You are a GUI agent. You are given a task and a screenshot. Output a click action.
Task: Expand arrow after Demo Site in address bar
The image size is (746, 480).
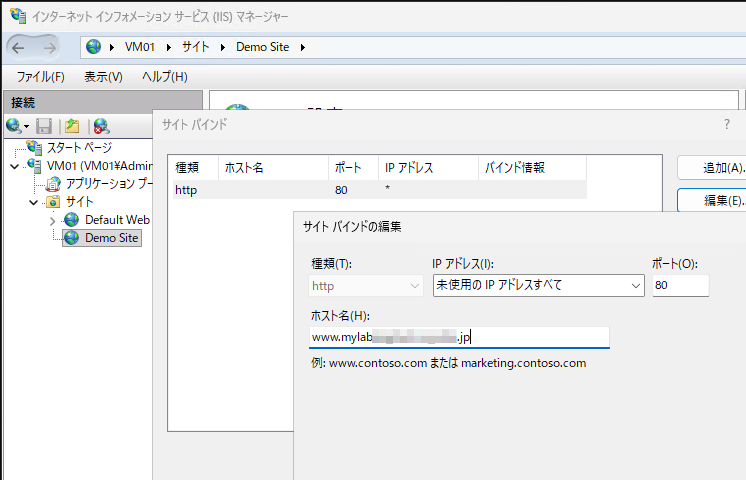coord(303,47)
